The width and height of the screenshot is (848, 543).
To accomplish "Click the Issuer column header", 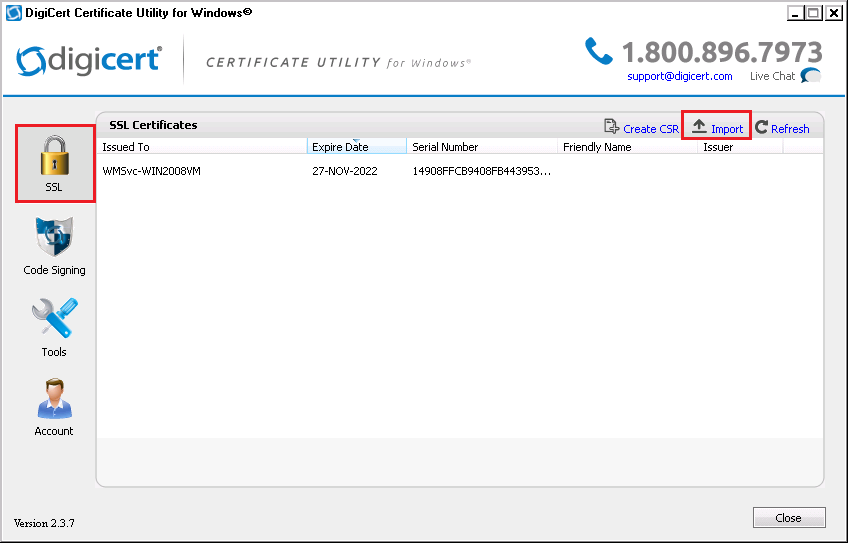I will [x=738, y=147].
